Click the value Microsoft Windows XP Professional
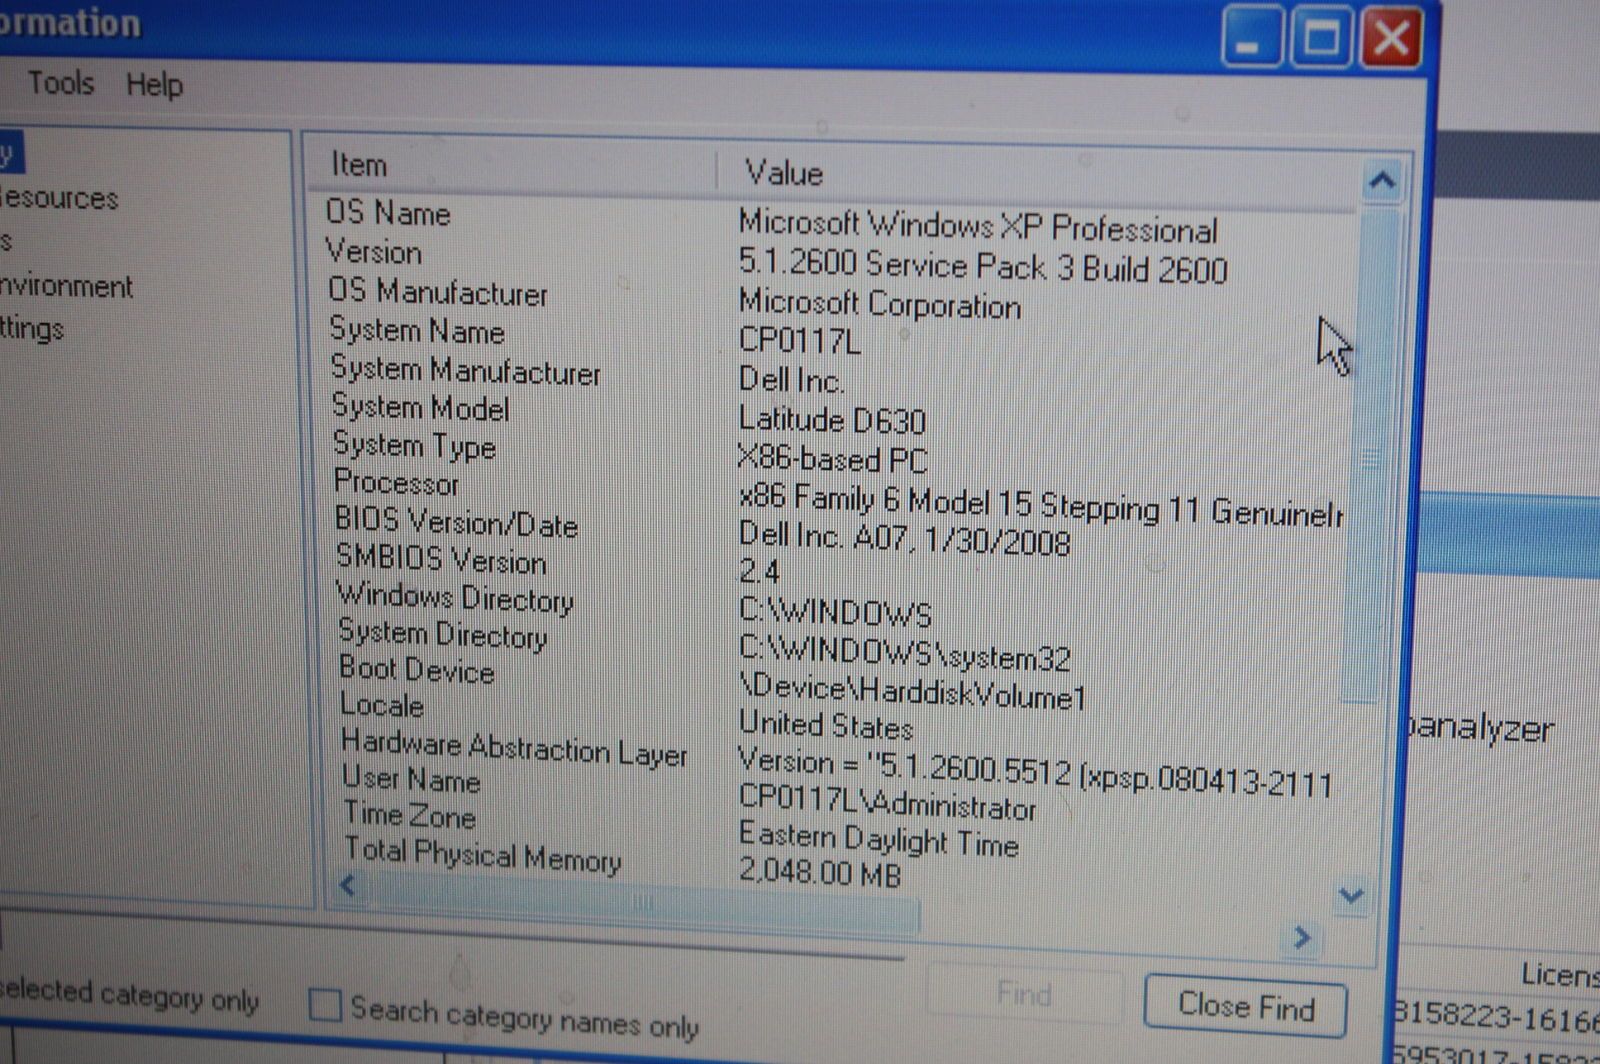 [978, 226]
